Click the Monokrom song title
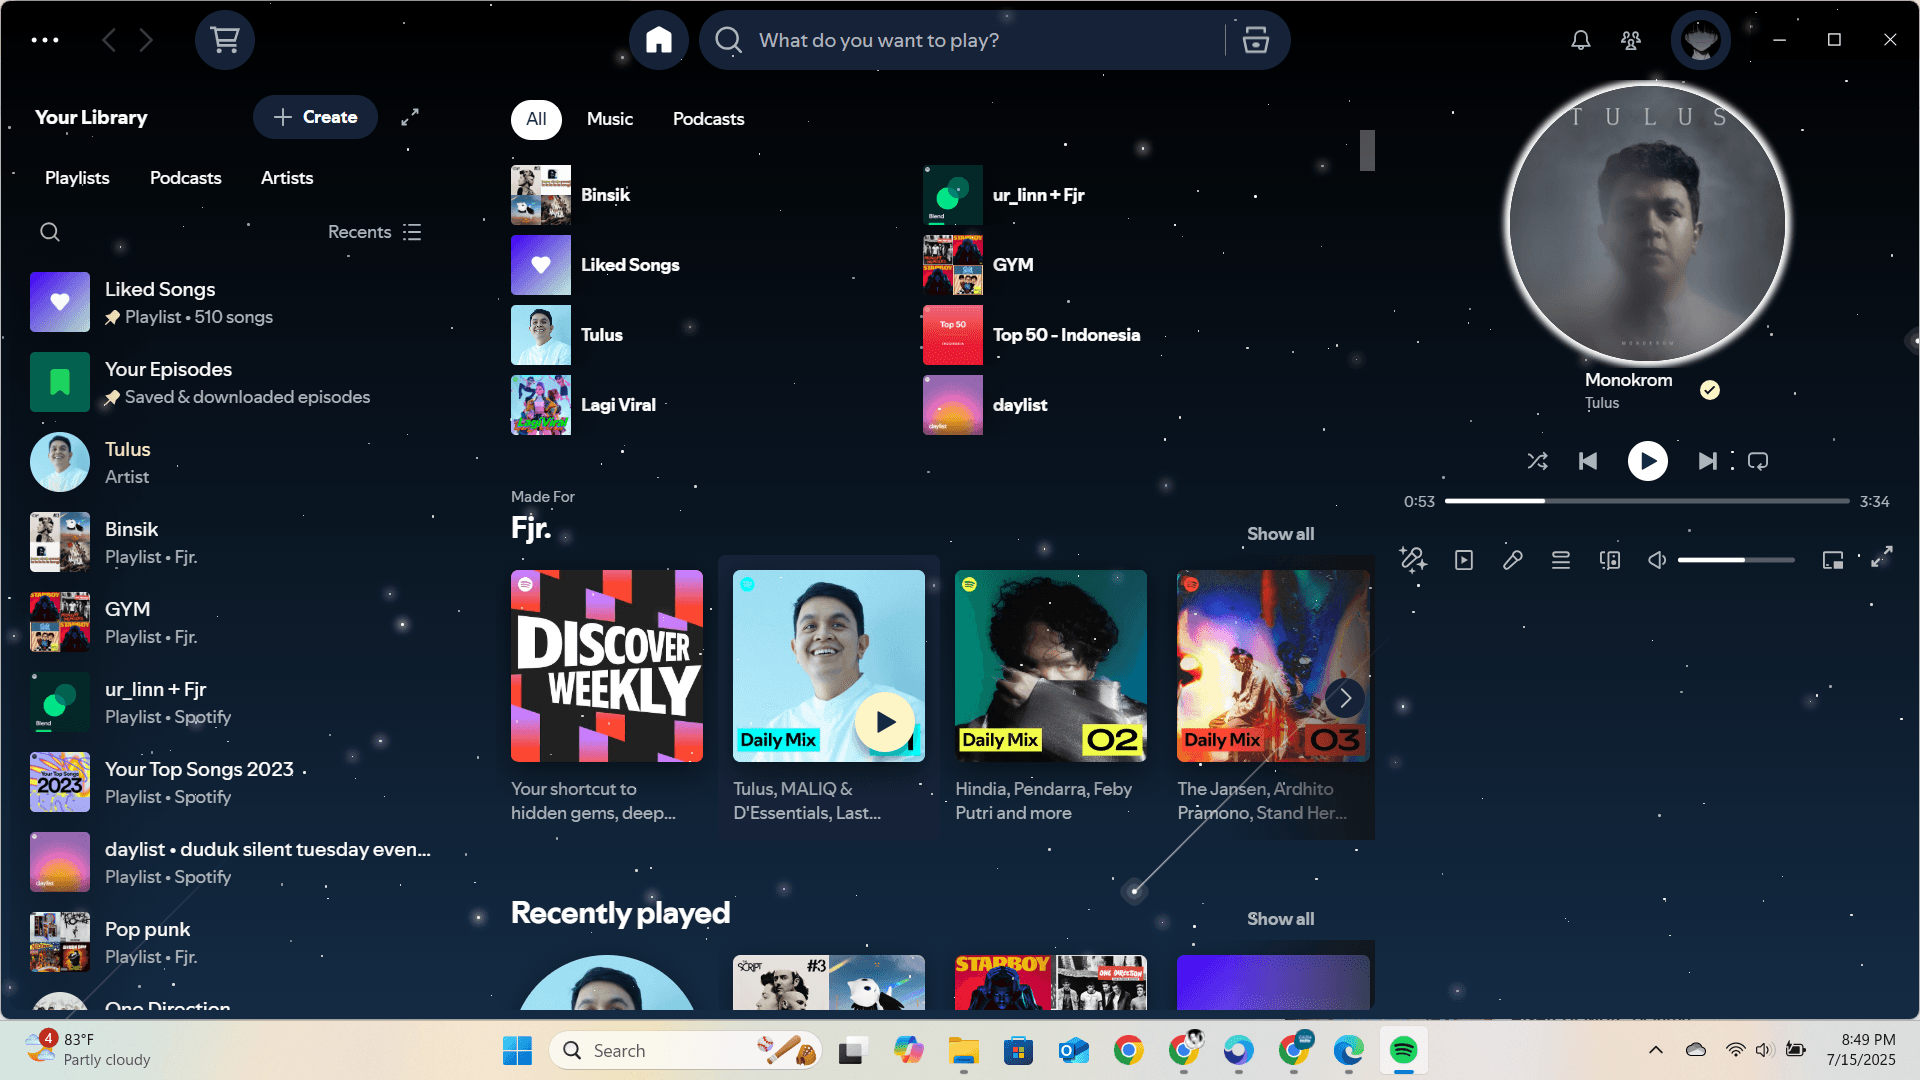This screenshot has width=1920, height=1080. click(1628, 380)
